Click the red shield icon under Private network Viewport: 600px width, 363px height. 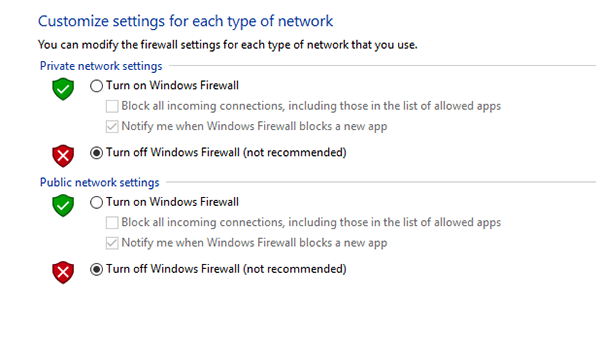[x=63, y=156]
